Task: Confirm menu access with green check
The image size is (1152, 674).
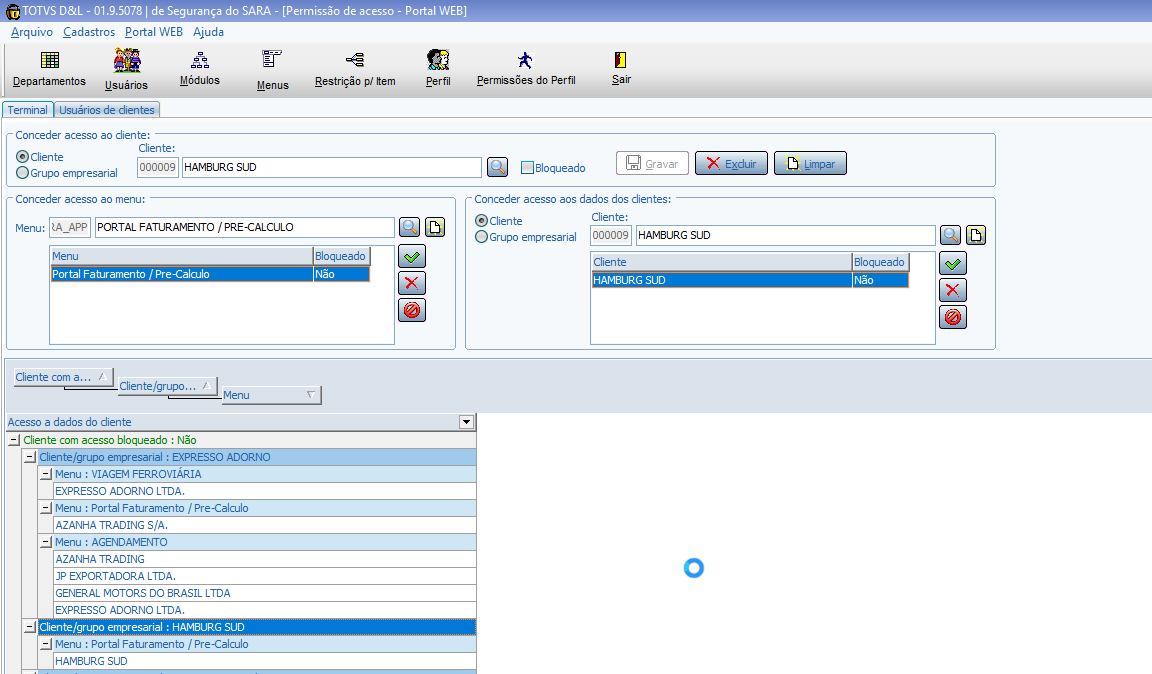Action: click(x=411, y=257)
